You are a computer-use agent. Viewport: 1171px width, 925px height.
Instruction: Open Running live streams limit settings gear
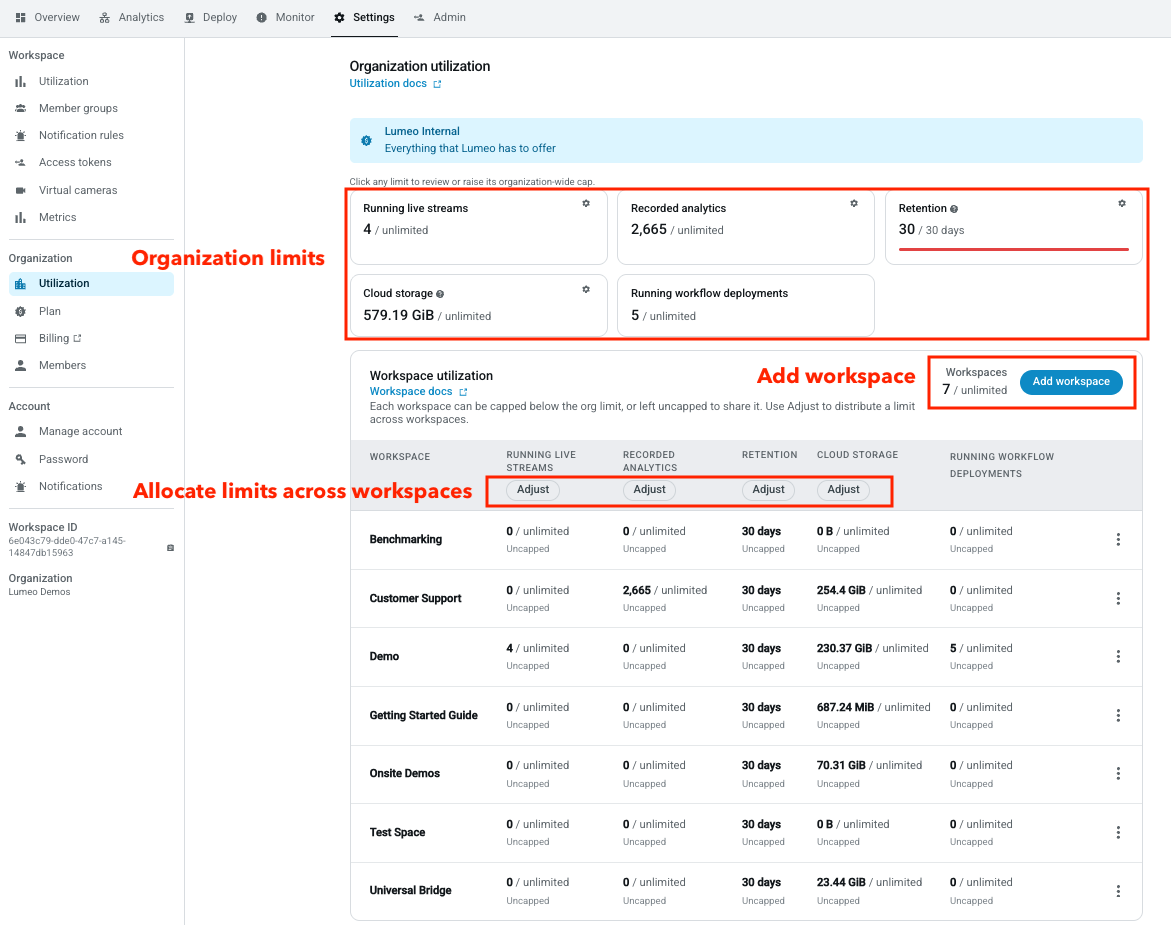click(586, 203)
